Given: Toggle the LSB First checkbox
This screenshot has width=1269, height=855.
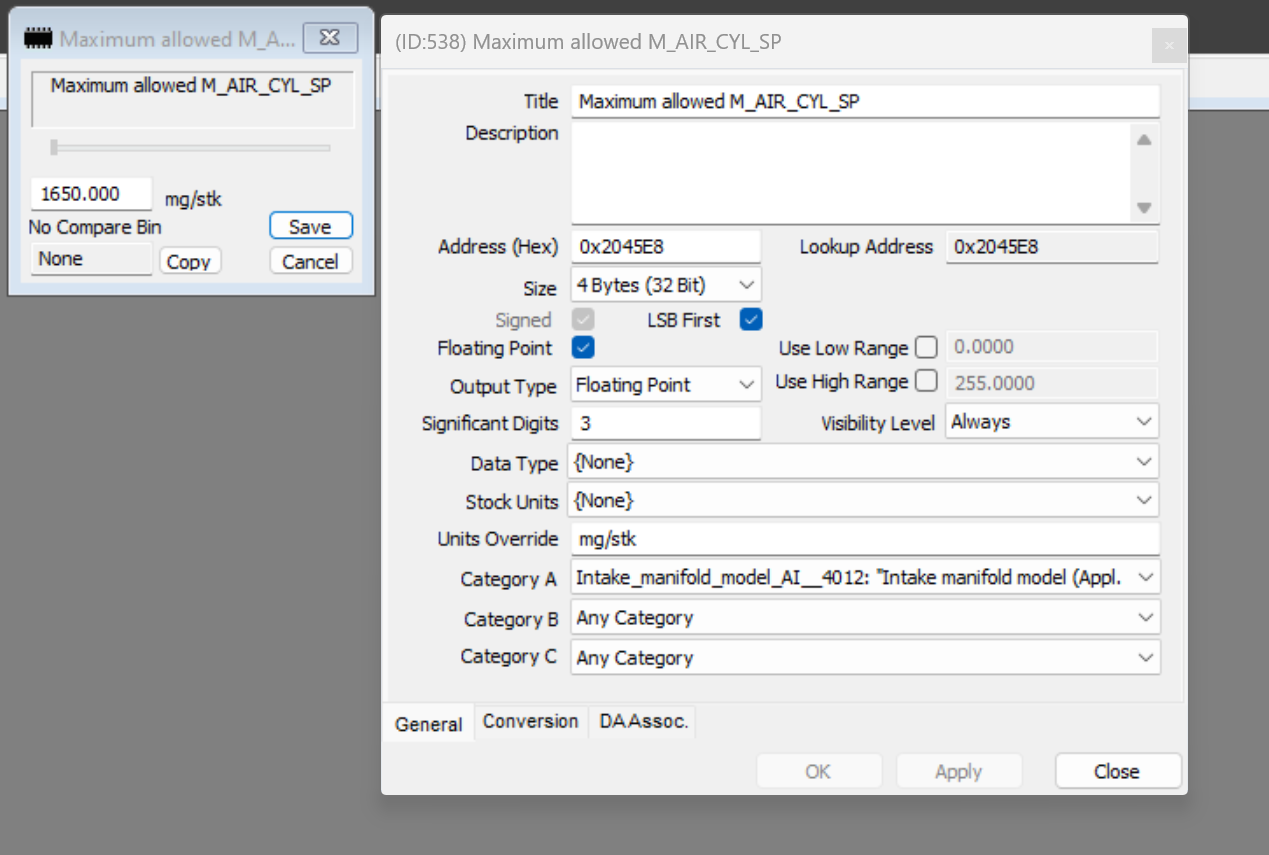Looking at the screenshot, I should [x=750, y=320].
